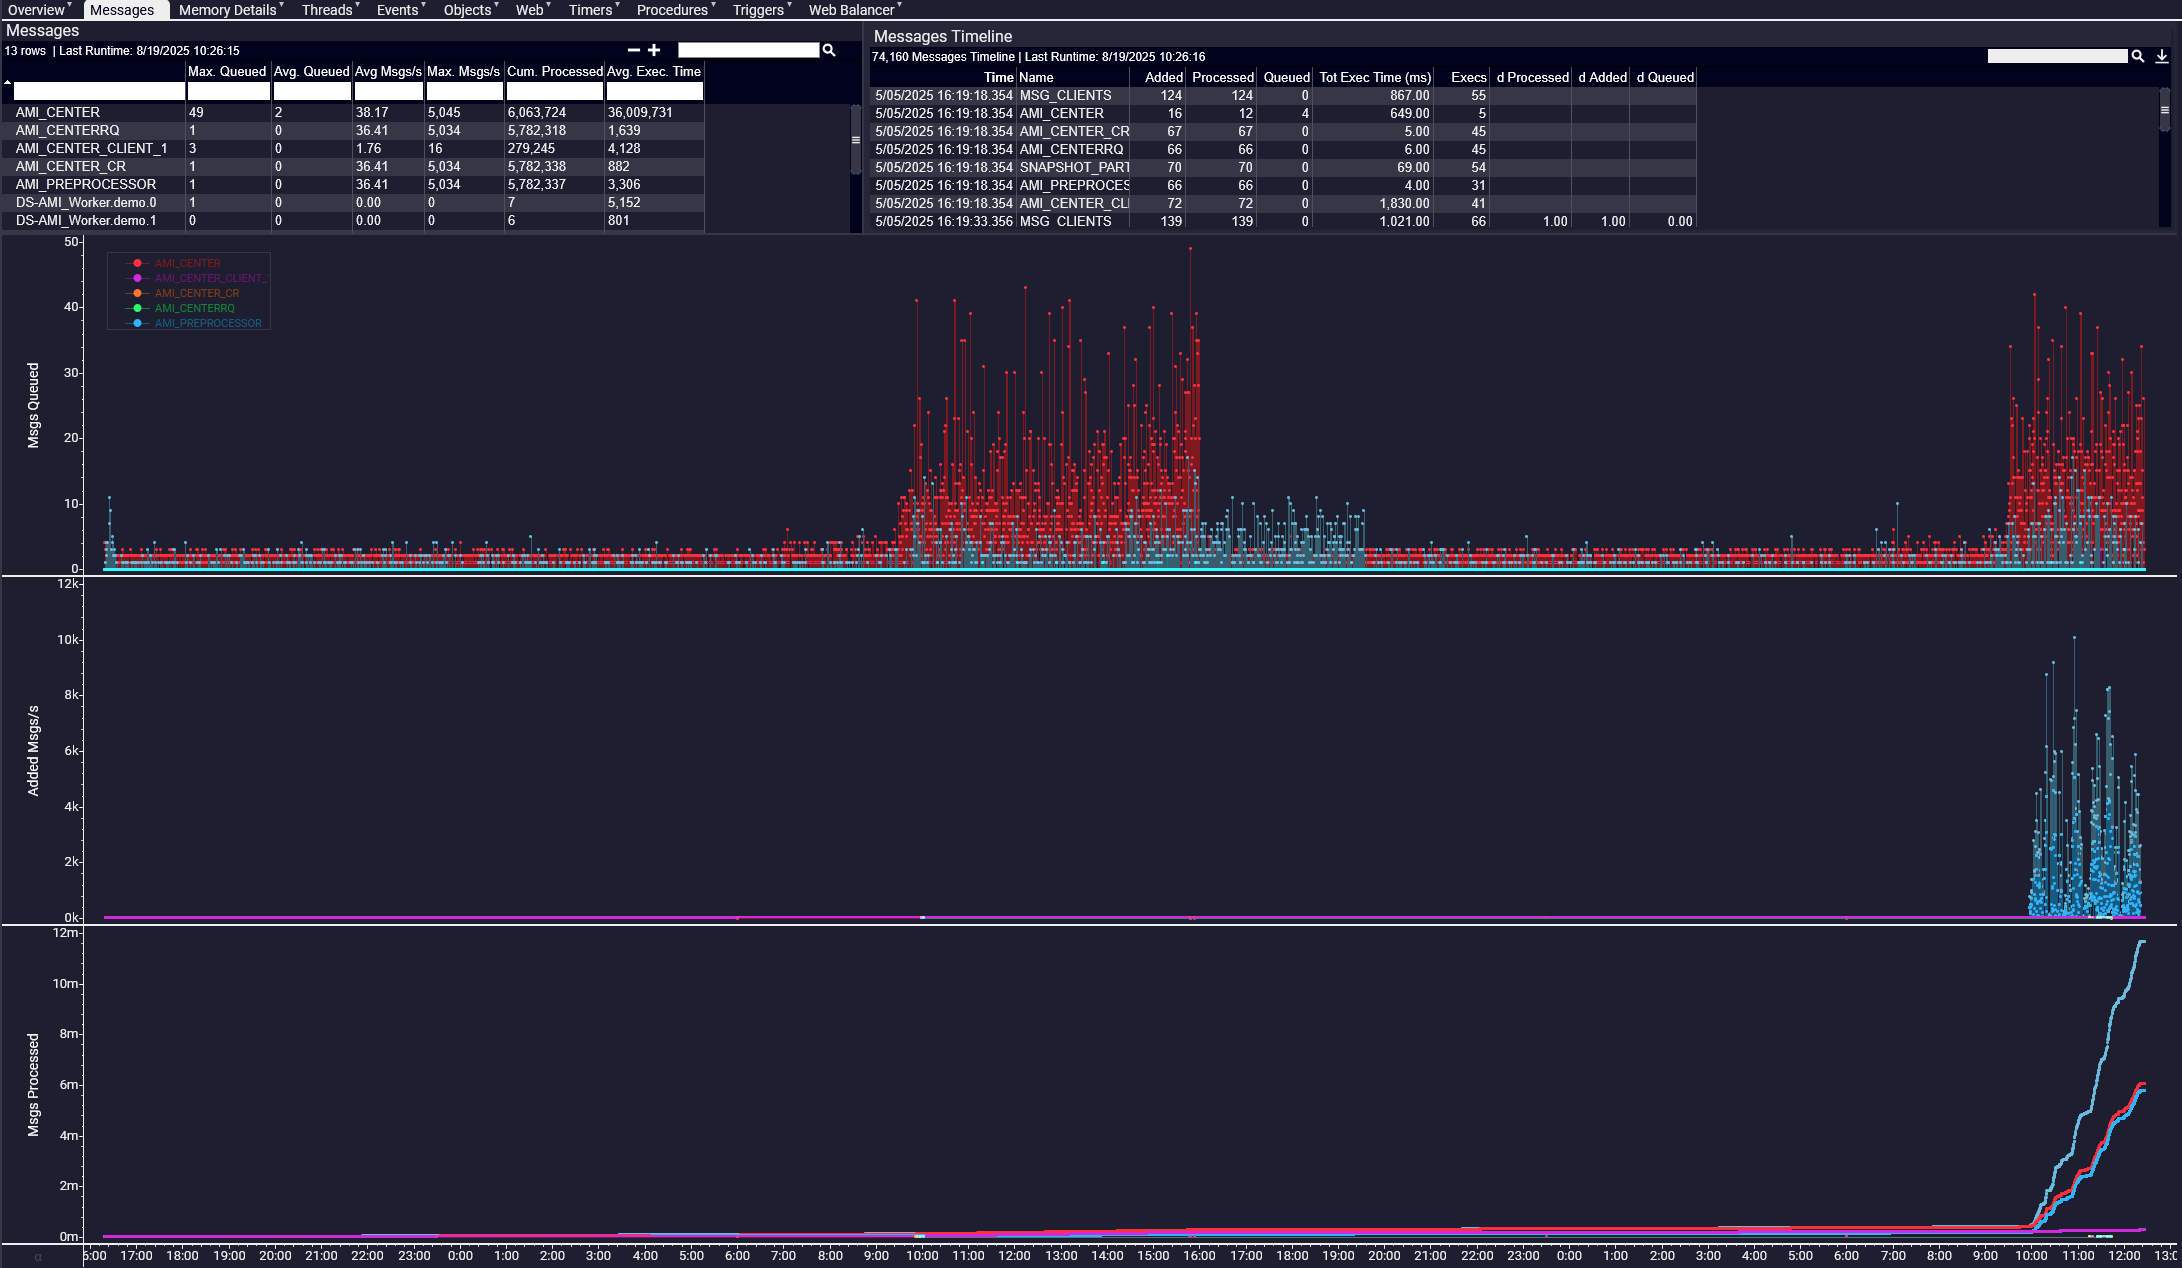Click the Messages table vertical scrollbar handle
This screenshot has height=1268, width=2182.
(856, 140)
